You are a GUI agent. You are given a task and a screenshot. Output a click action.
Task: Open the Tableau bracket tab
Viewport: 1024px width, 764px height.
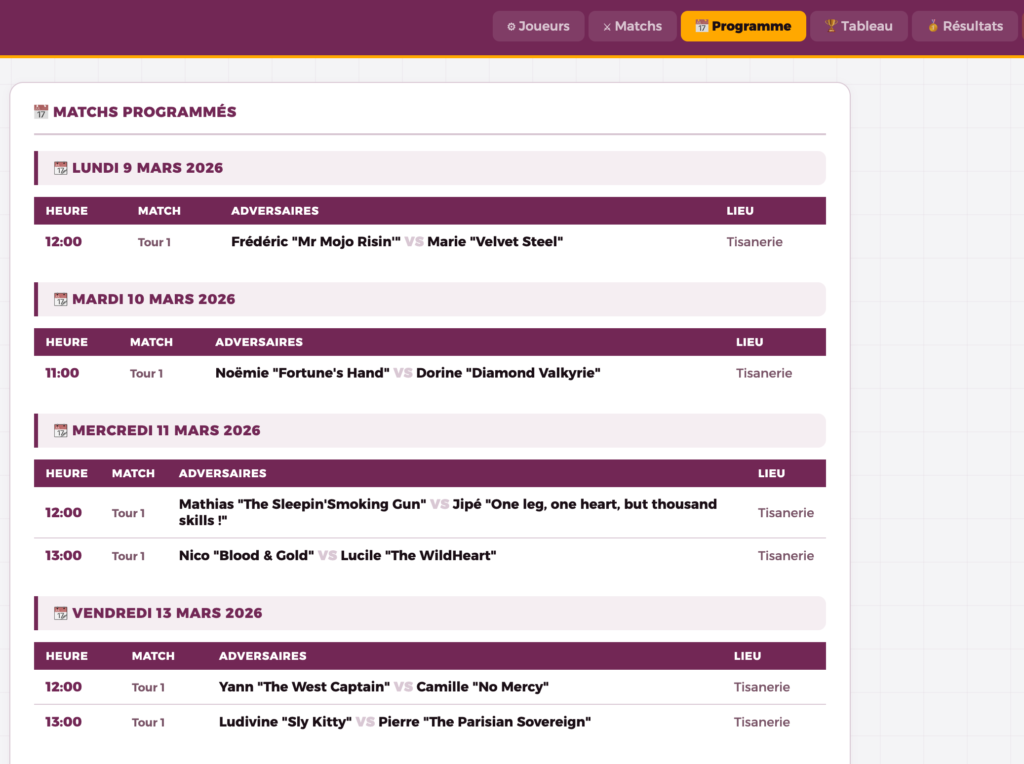[858, 26]
